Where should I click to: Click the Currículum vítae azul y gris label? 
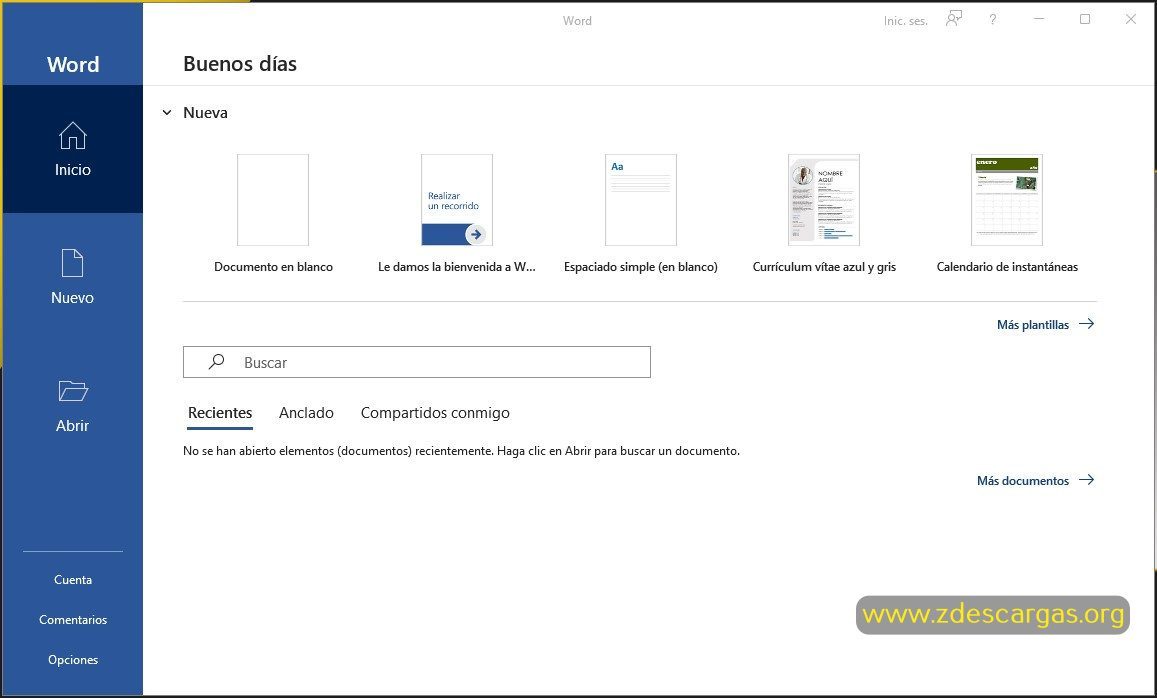[x=824, y=267]
